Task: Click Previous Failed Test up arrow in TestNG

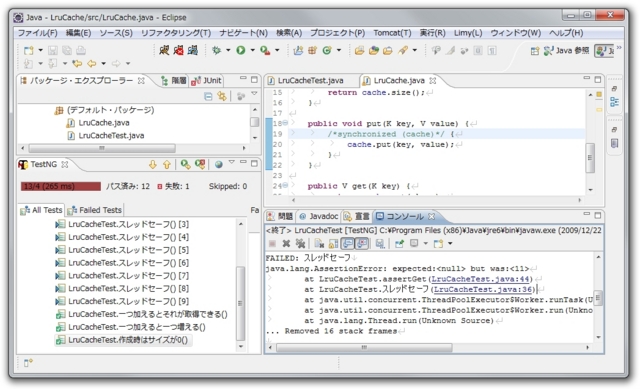Action: pyautogui.click(x=167, y=164)
